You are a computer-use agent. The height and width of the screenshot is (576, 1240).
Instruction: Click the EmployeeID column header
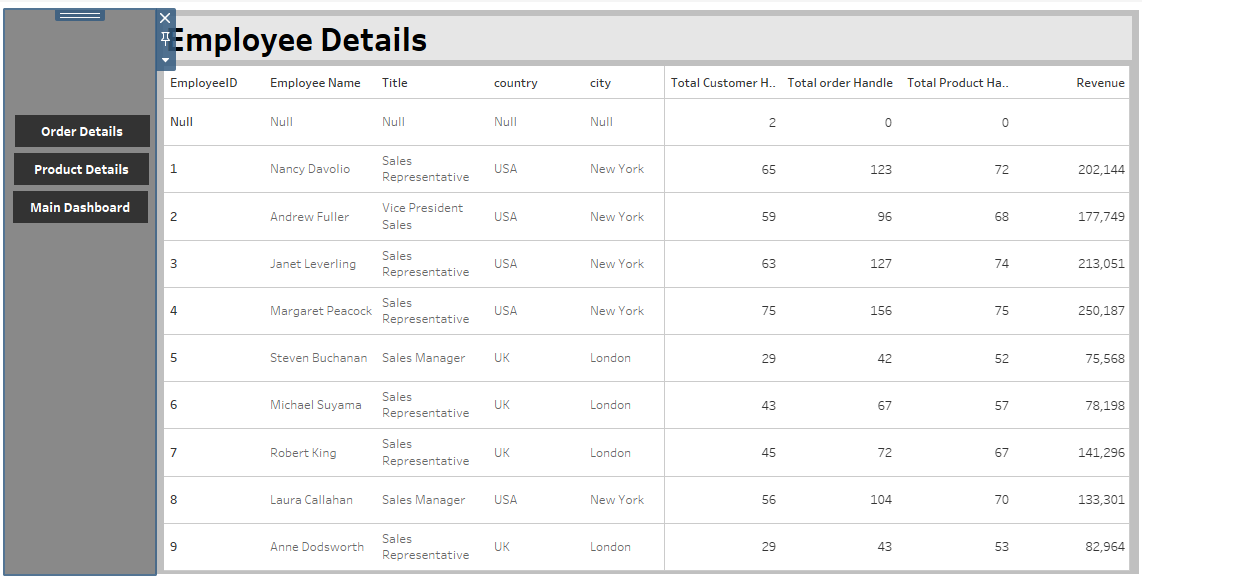click(x=205, y=83)
